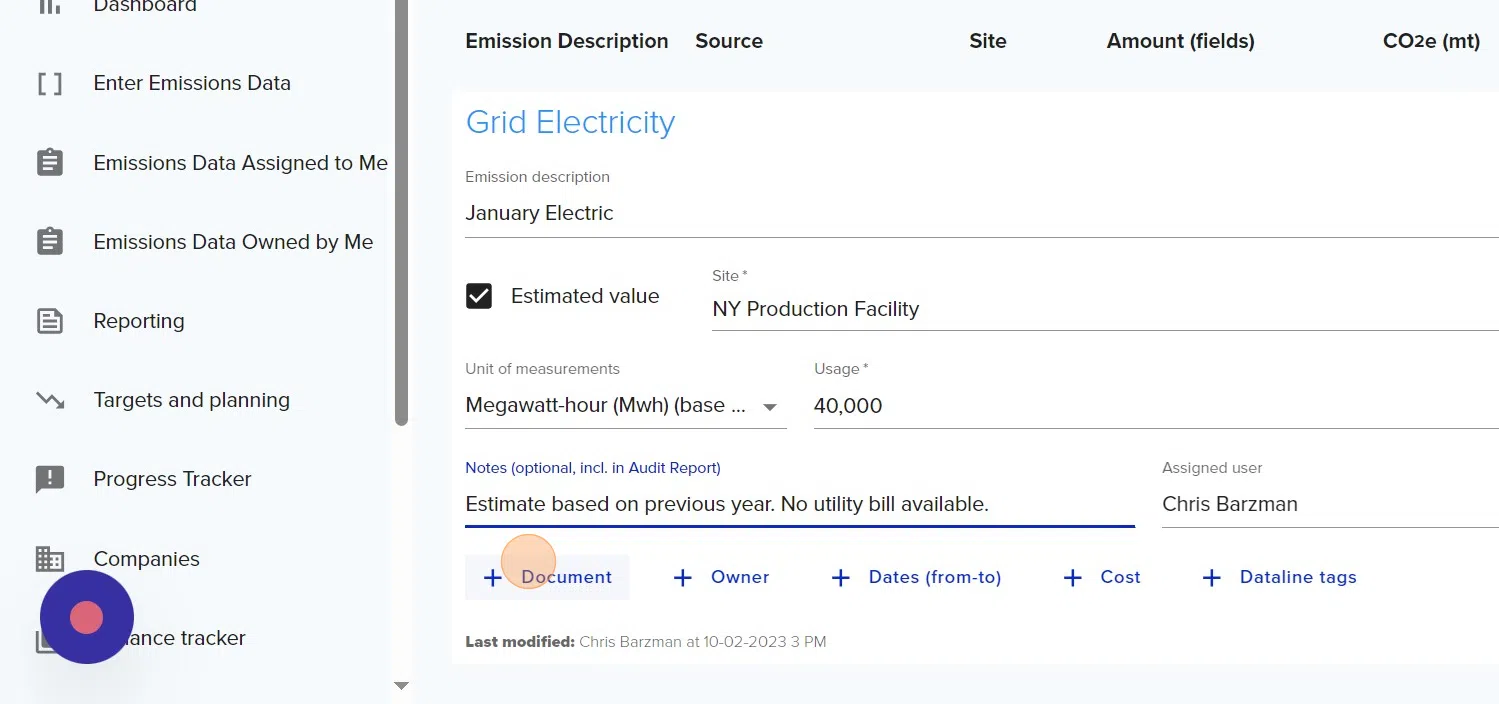This screenshot has width=1499, height=704.
Task: Click the Reporting document icon
Action: (x=50, y=321)
